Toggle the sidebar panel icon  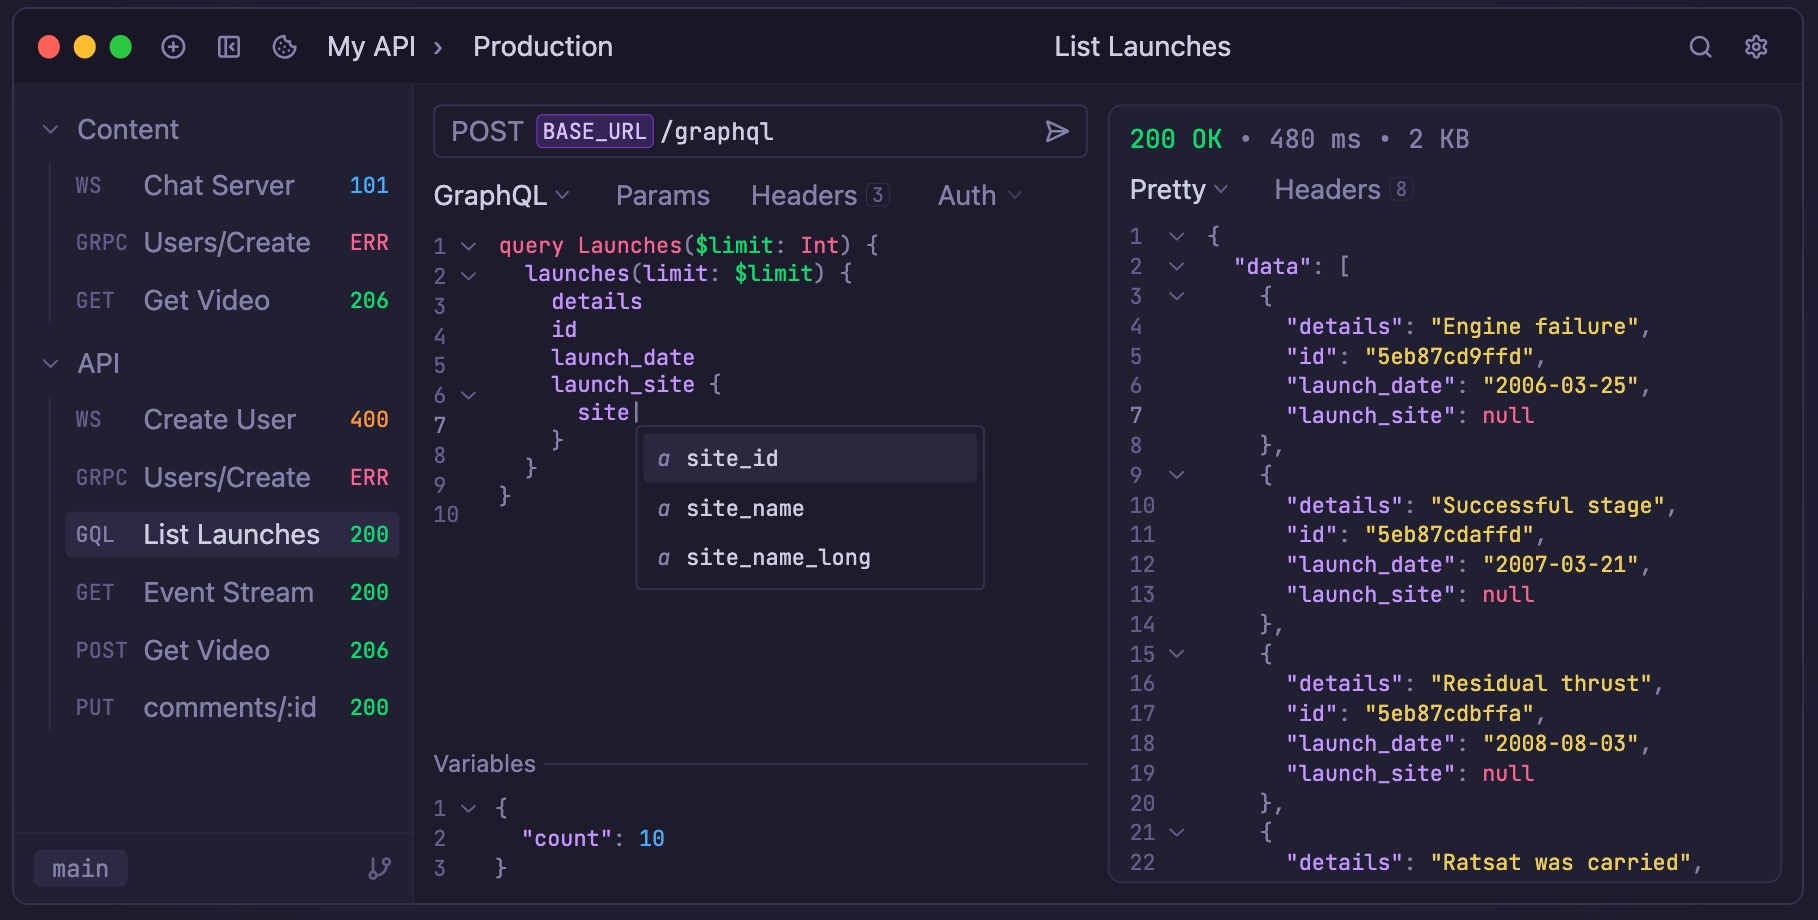[229, 47]
